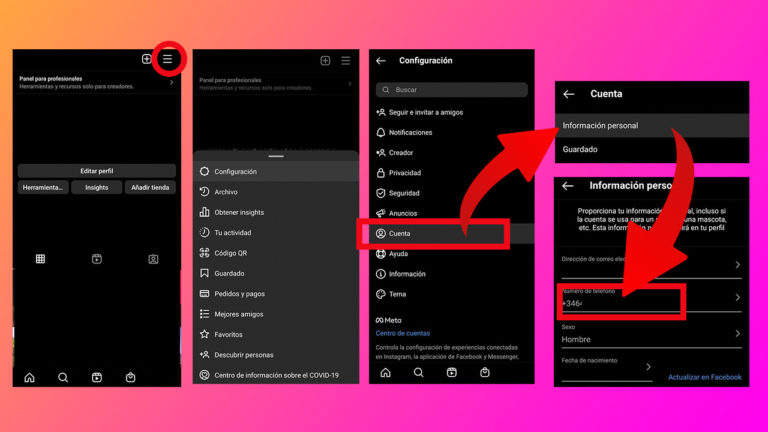The image size is (768, 432).
Task: Open Configuración in the slide-up menu
Action: (x=235, y=172)
